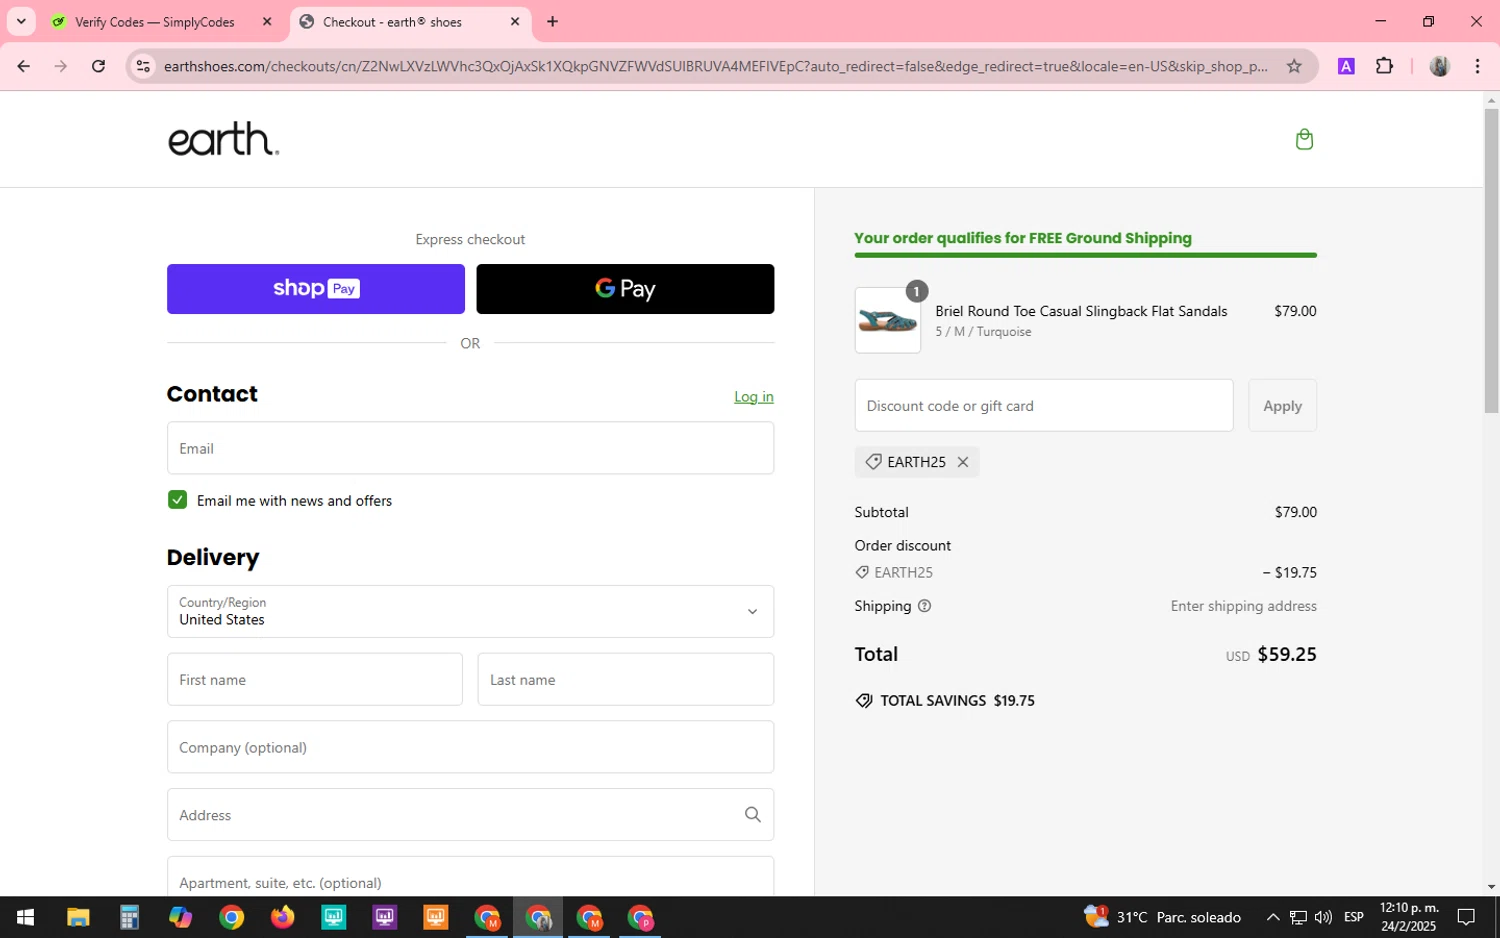Open network status tray icon
Image resolution: width=1500 pixels, height=938 pixels.
click(1298, 917)
